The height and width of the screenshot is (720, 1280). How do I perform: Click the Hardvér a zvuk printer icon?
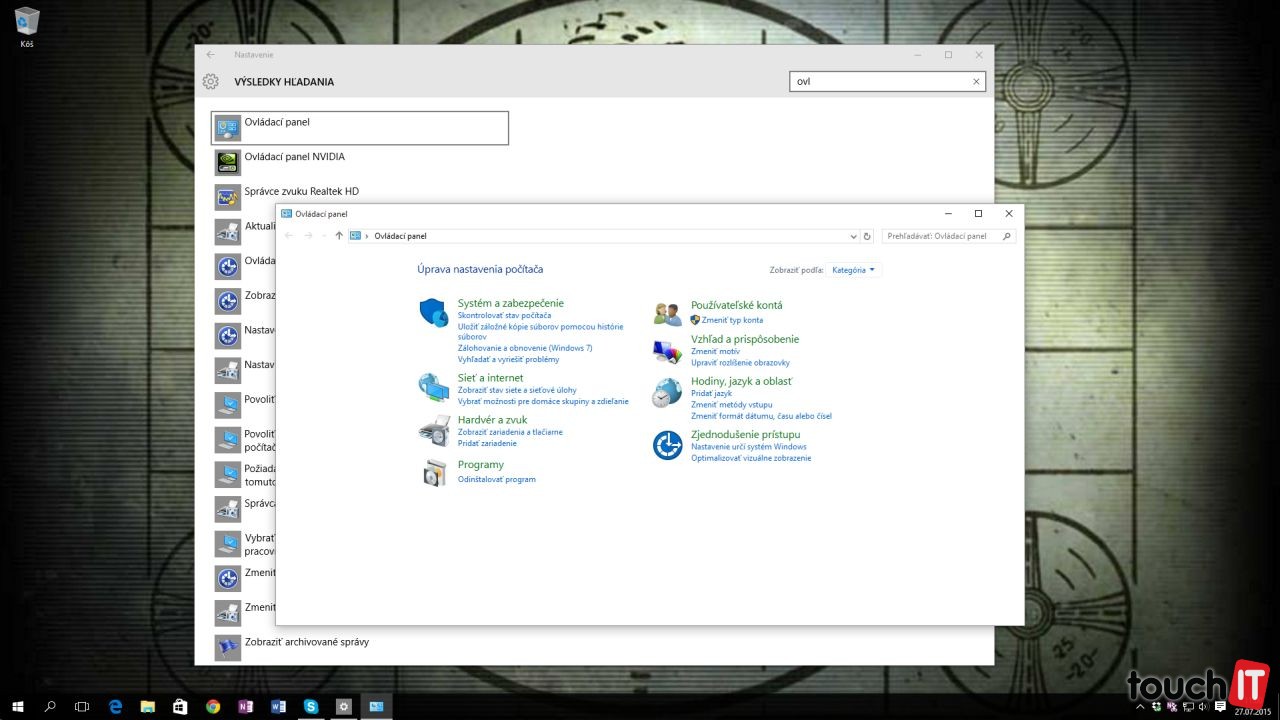pyautogui.click(x=433, y=430)
